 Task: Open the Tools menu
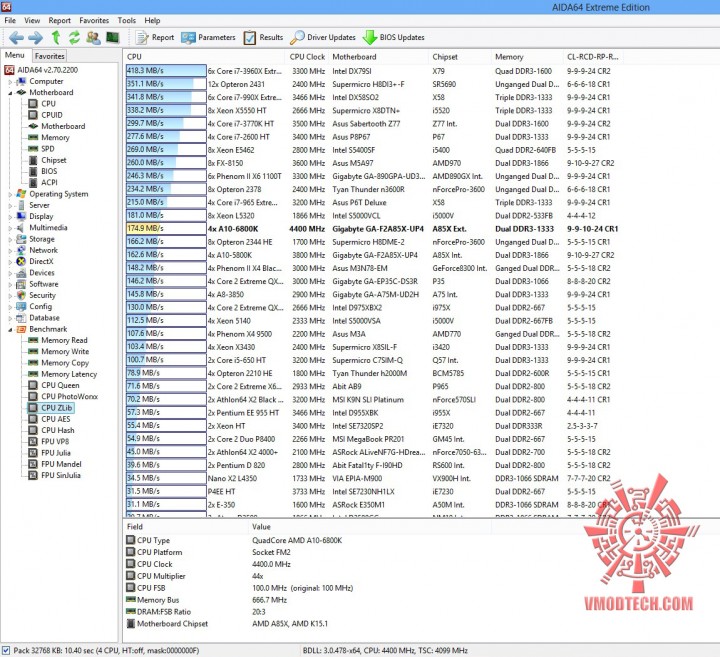126,20
